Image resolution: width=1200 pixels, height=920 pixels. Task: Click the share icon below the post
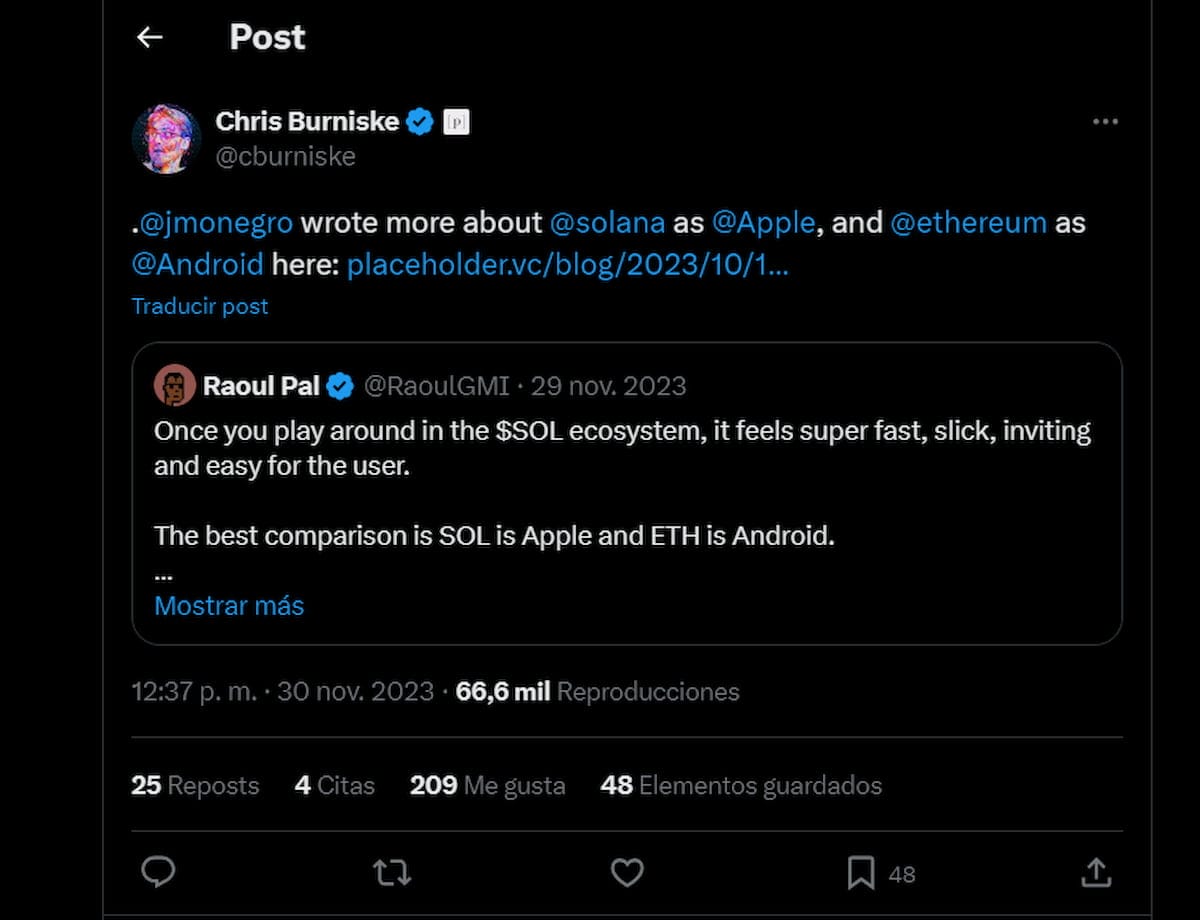(1096, 872)
